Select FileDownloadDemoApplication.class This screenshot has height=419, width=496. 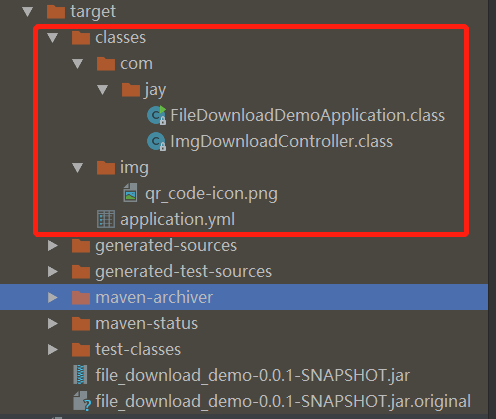(308, 115)
